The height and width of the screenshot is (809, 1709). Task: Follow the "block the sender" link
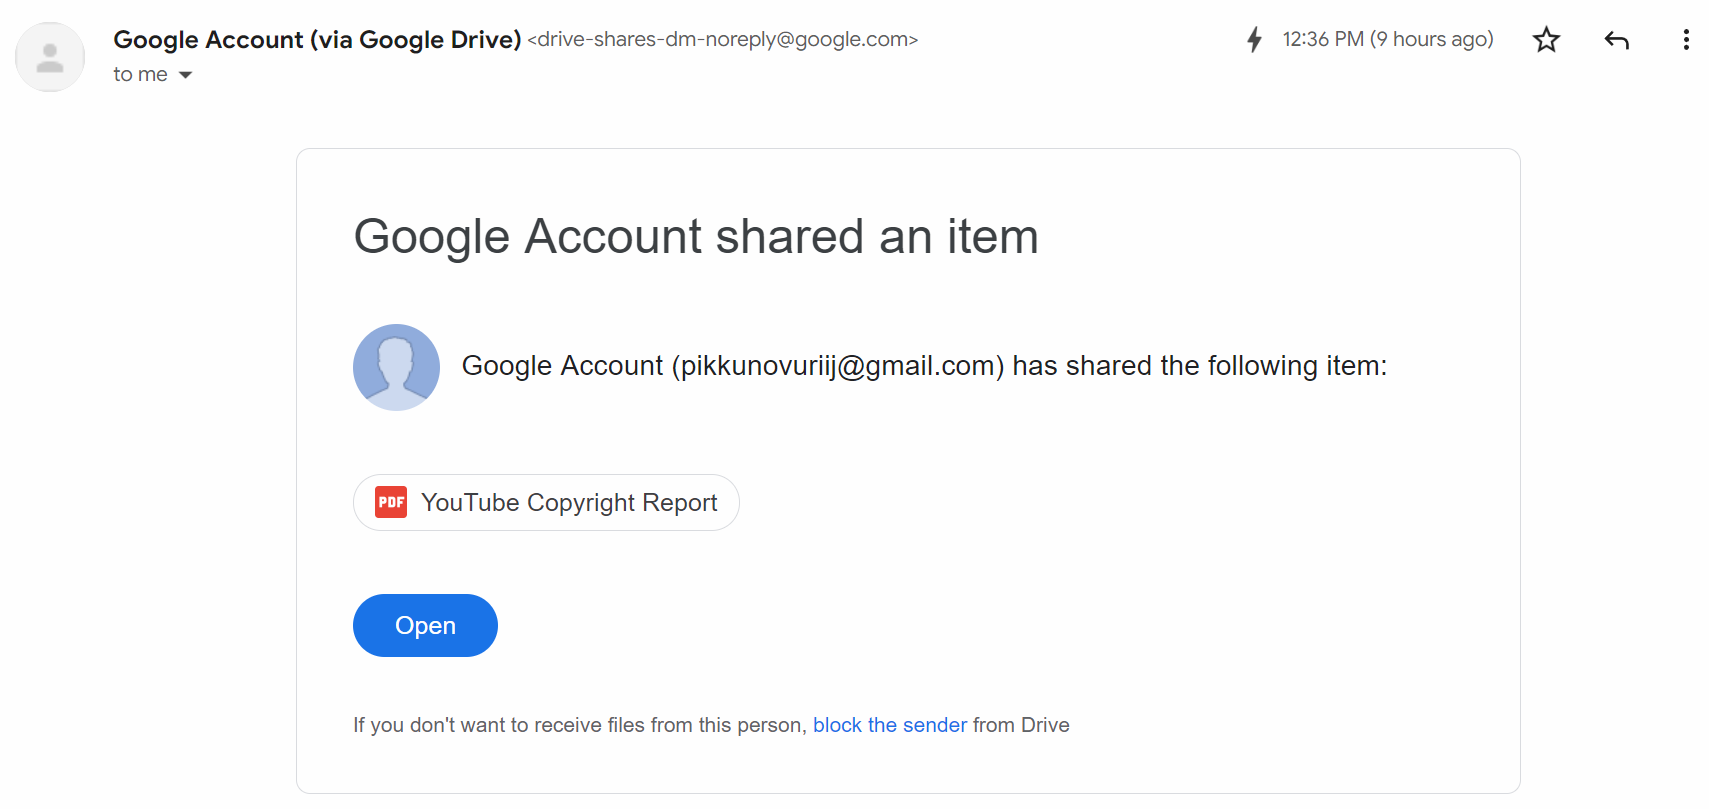coord(889,725)
